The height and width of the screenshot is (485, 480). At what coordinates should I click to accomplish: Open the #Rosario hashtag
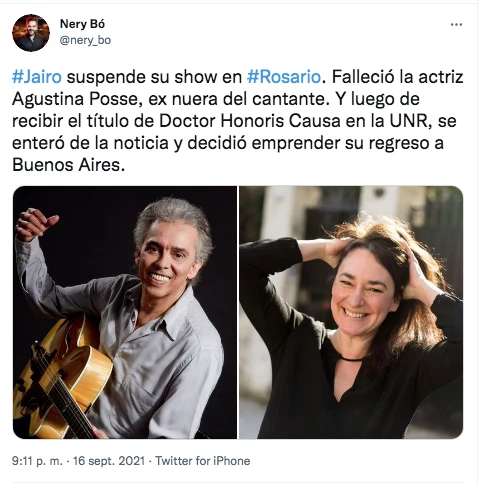pyautogui.click(x=284, y=77)
